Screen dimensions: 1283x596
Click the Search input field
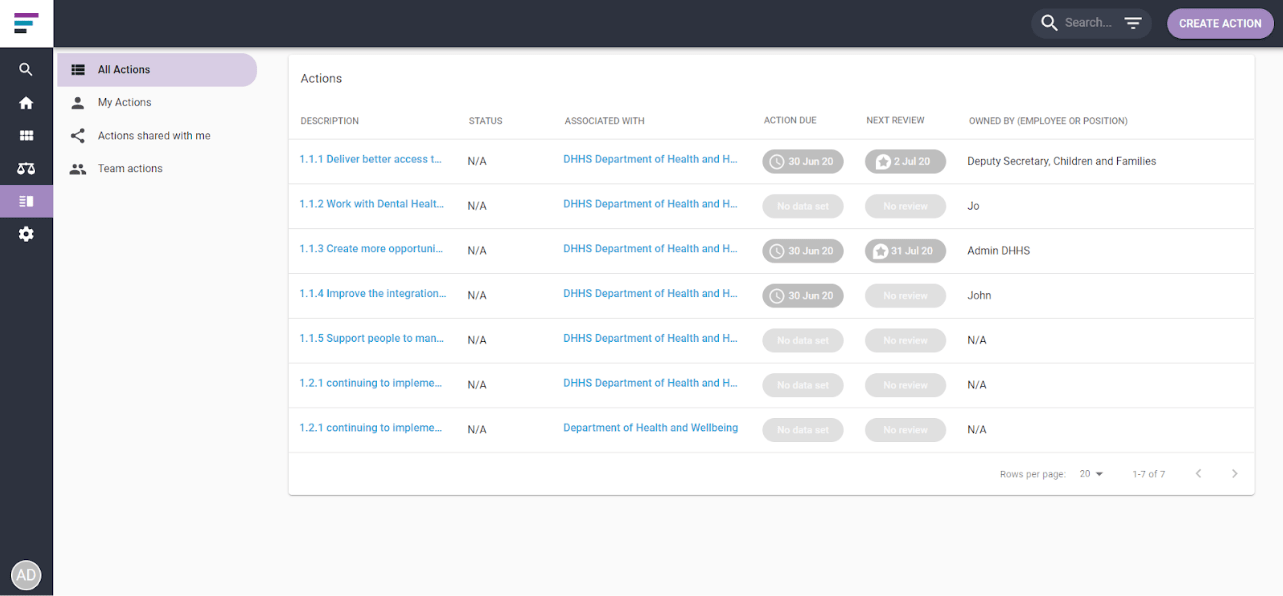tap(1088, 23)
